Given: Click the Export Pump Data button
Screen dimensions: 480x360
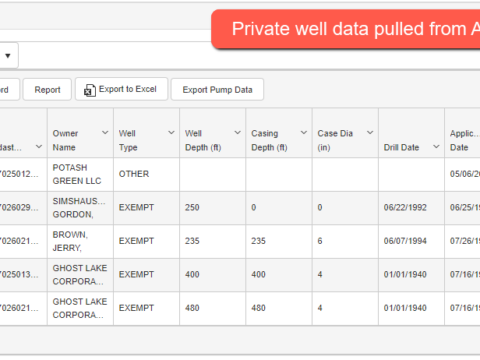Looking at the screenshot, I should coord(217,89).
